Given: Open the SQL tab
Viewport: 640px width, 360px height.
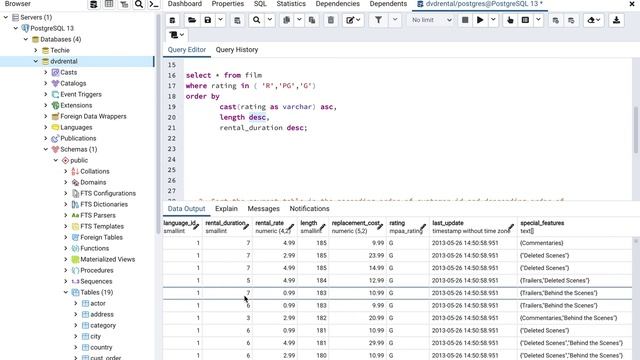Looking at the screenshot, I should pos(260,4).
